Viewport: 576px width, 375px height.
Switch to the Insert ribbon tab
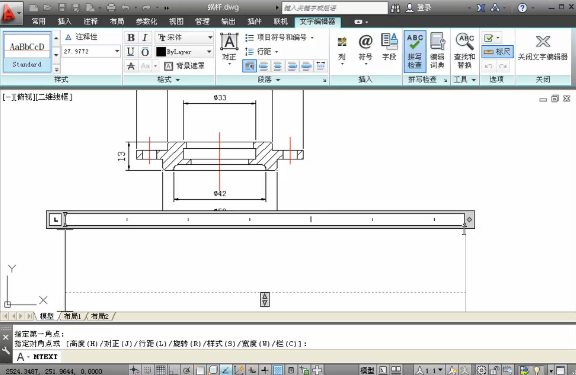65,22
